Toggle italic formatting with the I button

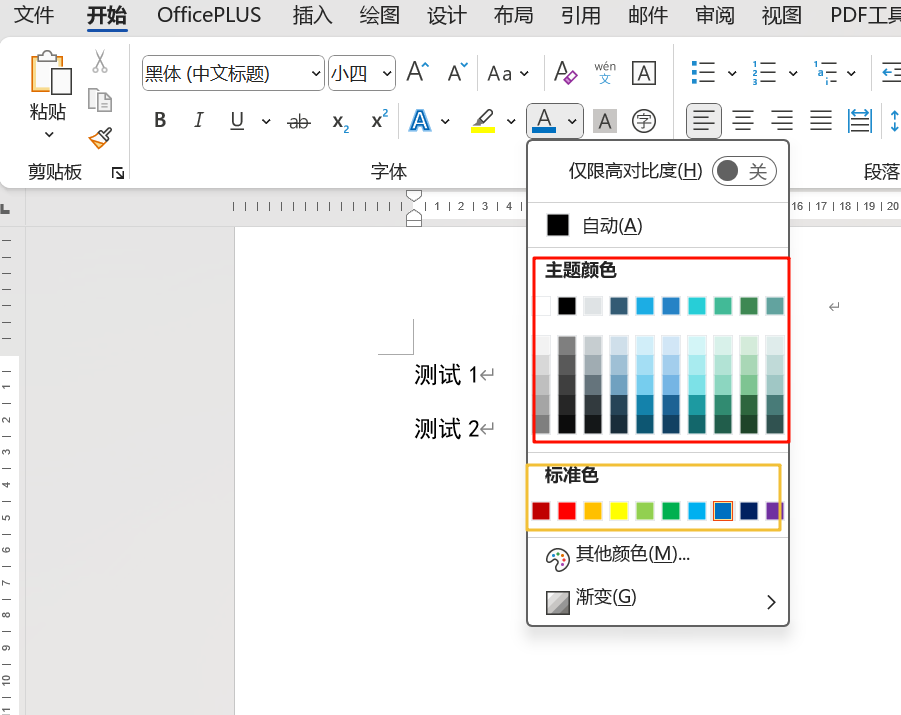pyautogui.click(x=198, y=121)
